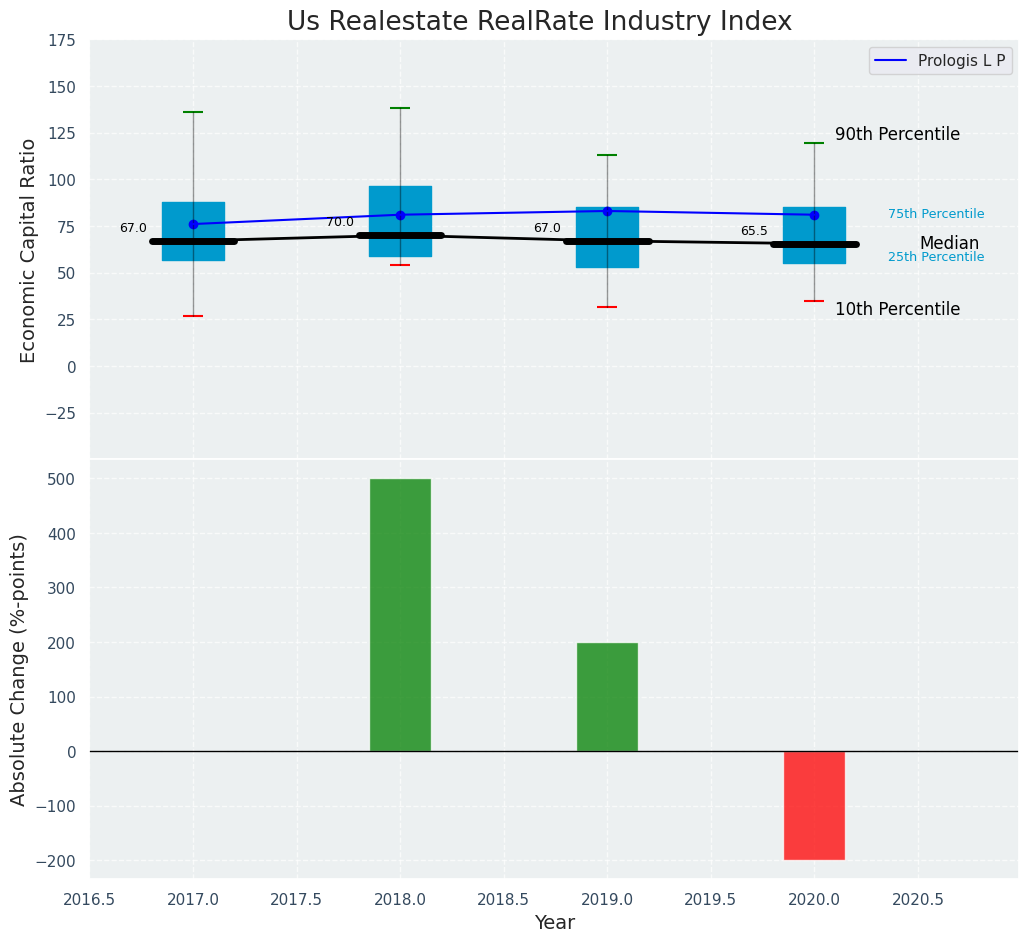Screen dimensions: 1029x942
Task: Click the blue Prologis data point for 2019
Action: click(607, 211)
